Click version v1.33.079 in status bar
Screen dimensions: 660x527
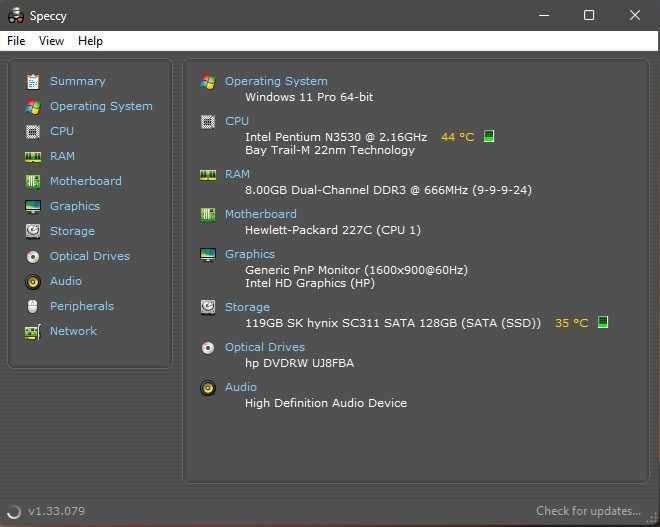pyautogui.click(x=56, y=511)
